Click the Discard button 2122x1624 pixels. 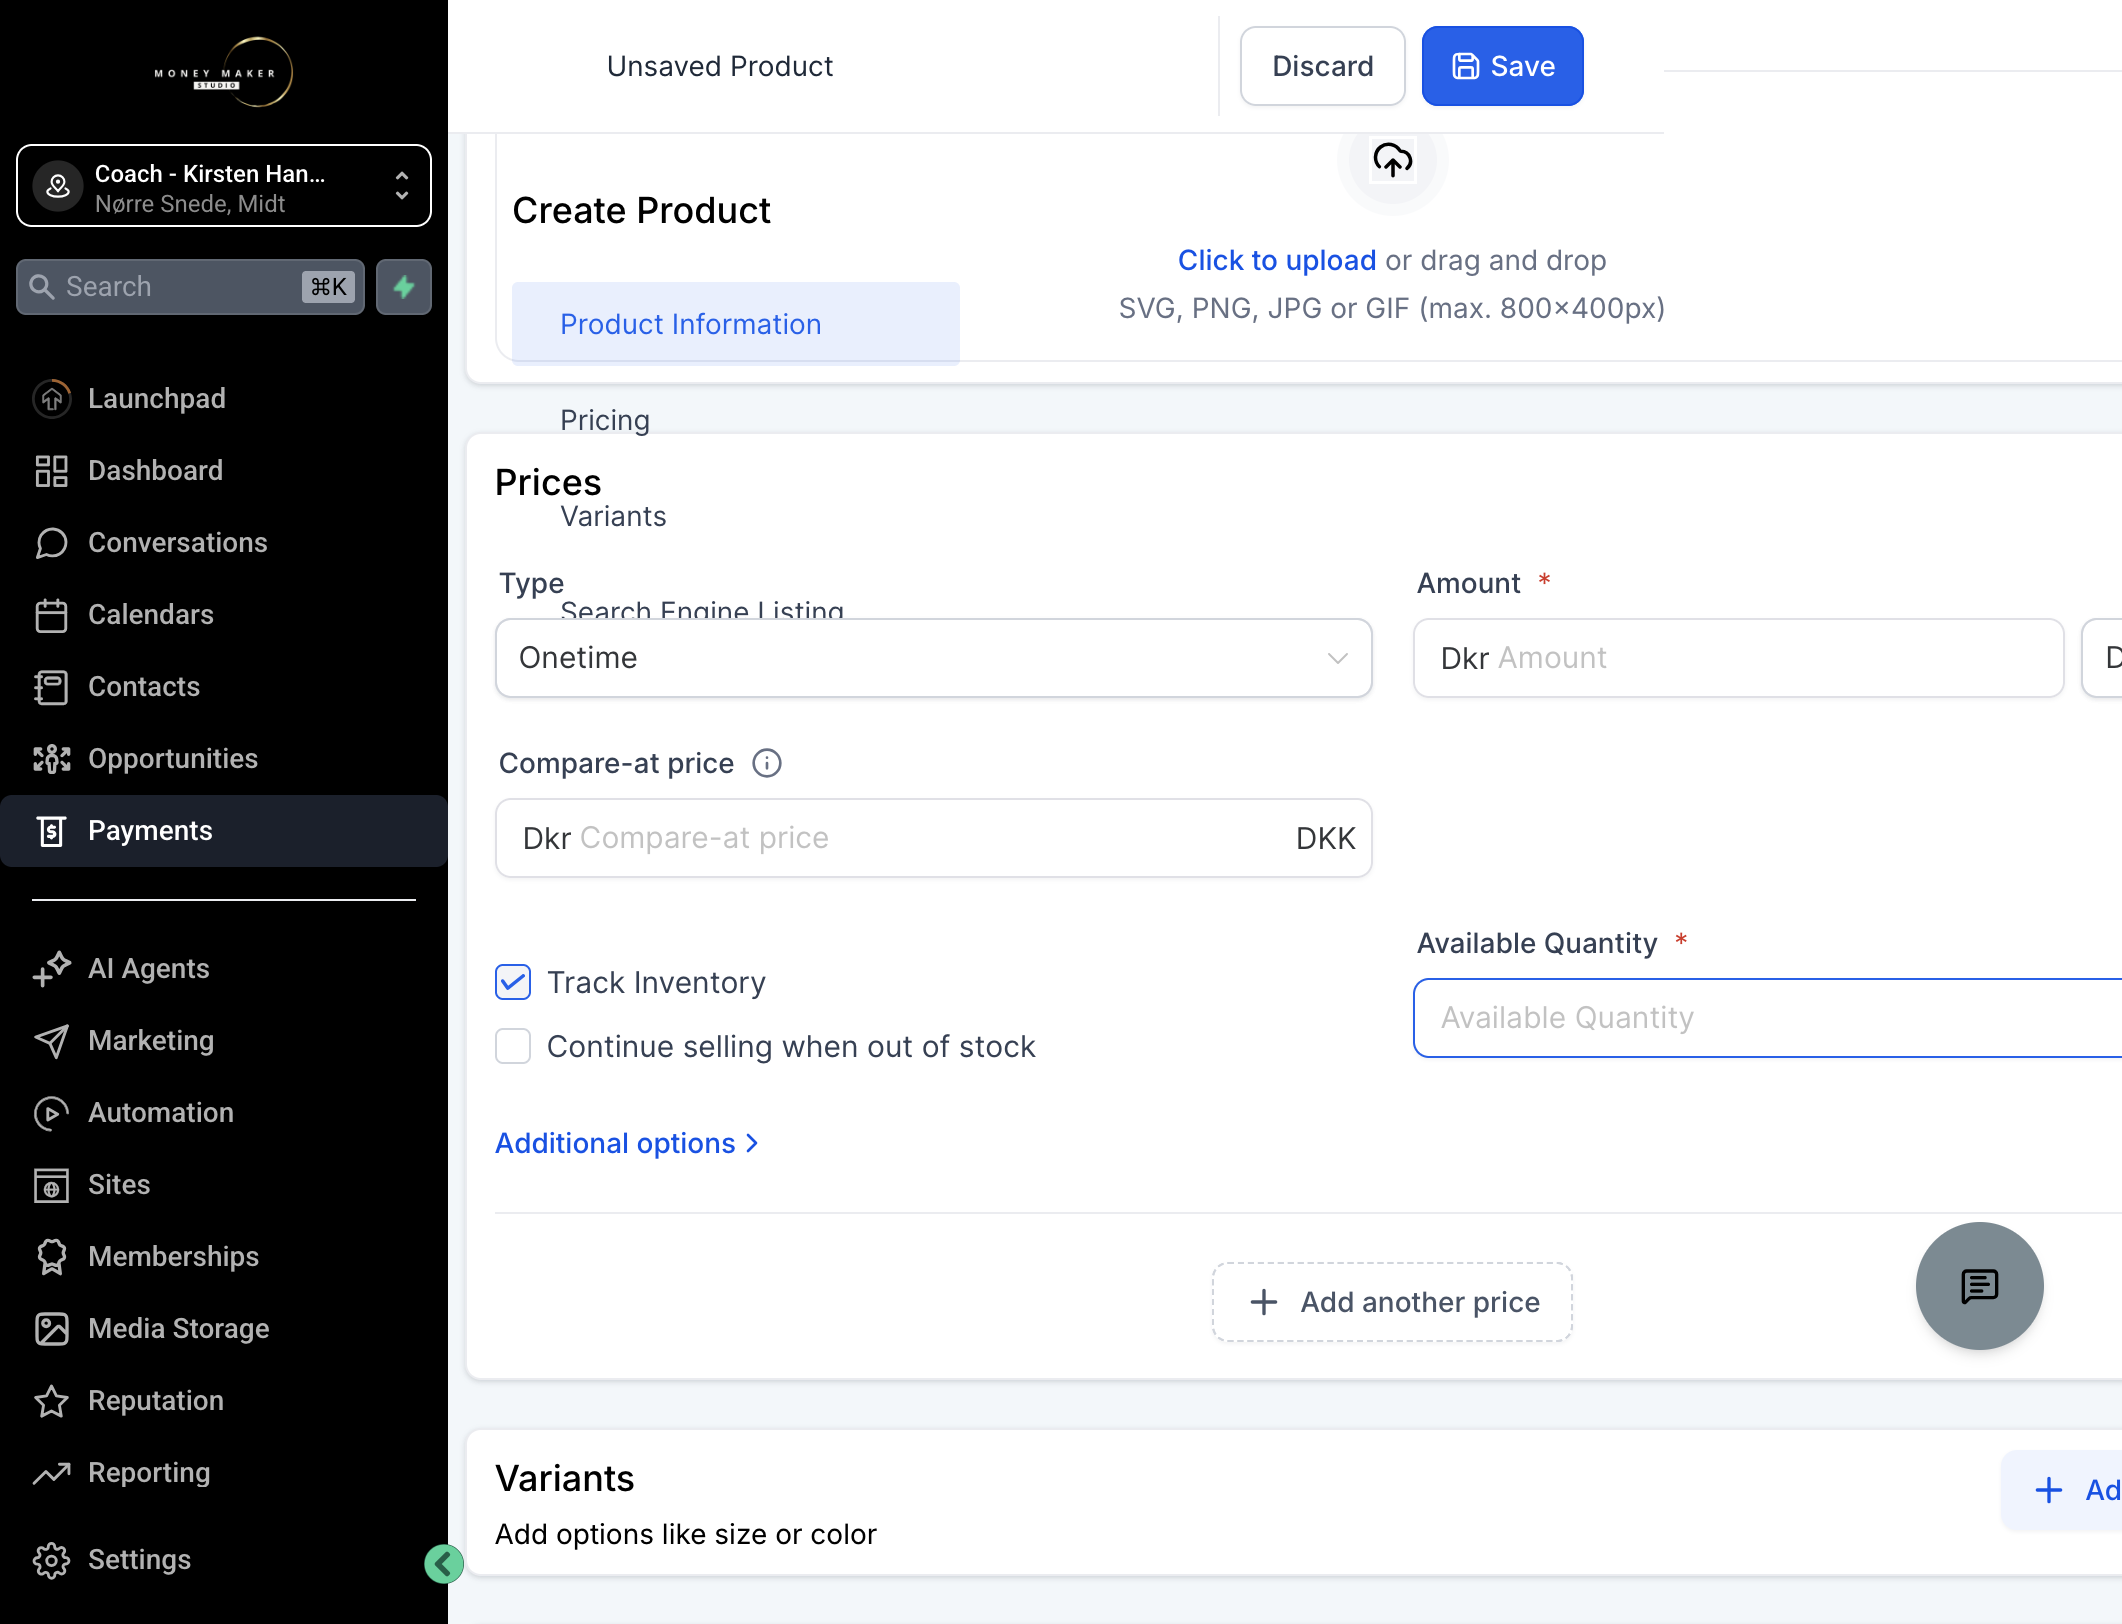point(1322,66)
